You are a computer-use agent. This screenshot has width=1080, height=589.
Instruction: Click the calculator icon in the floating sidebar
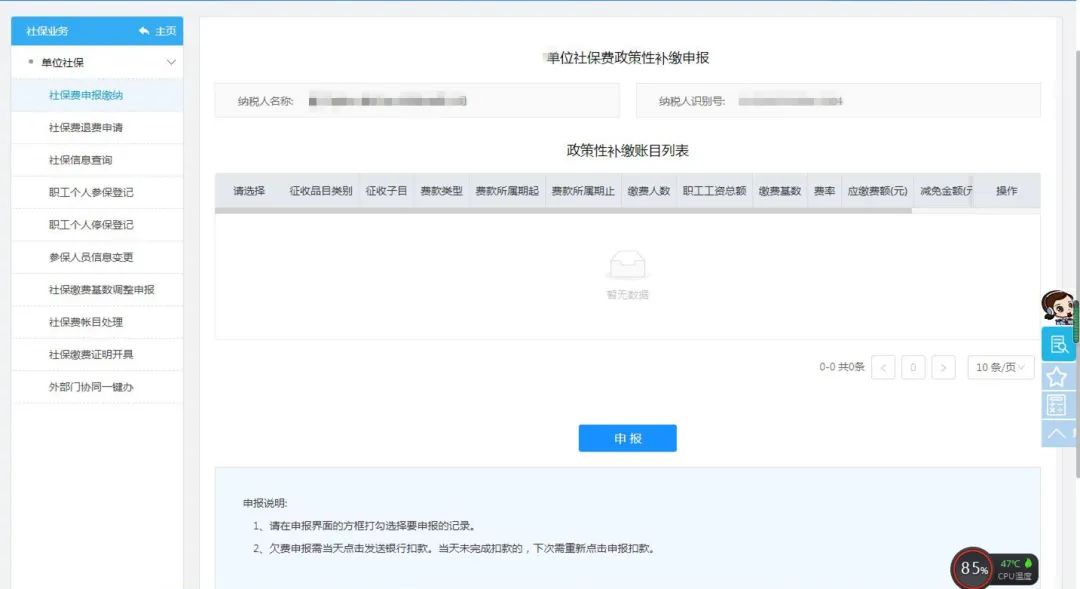click(1057, 404)
